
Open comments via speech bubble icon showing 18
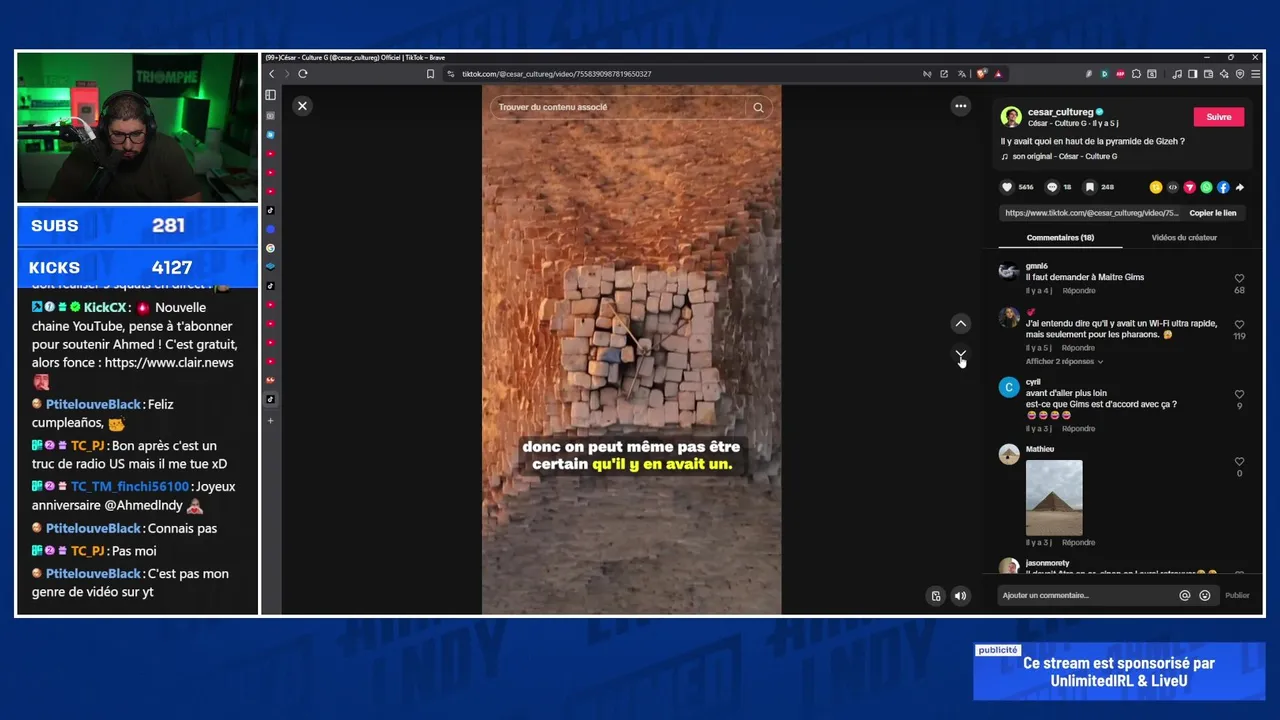(x=1052, y=187)
